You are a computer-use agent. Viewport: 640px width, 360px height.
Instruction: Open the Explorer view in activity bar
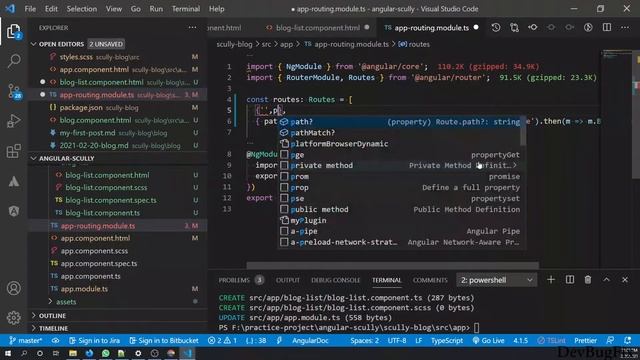(x=13, y=31)
